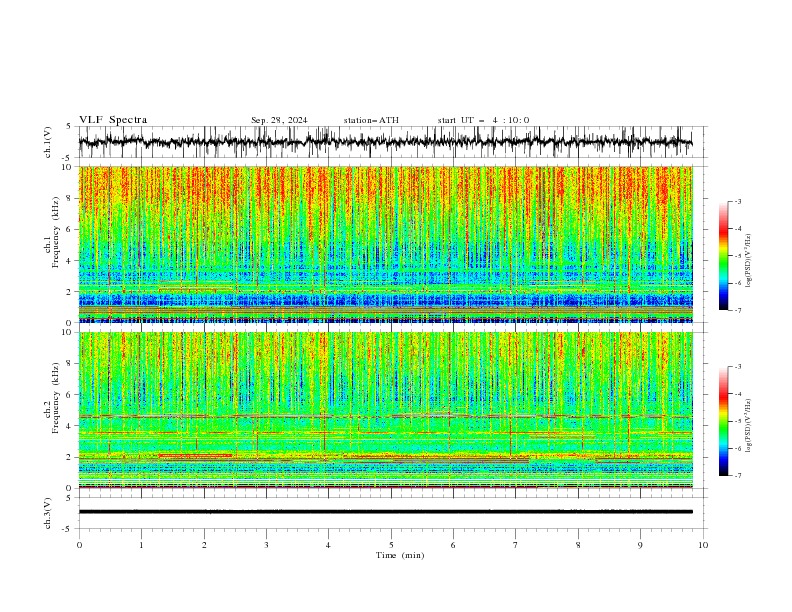Image resolution: width=792 pixels, height=612 pixels.
Task: Click the "-5" label on ch.1 color bar
Action: point(738,256)
